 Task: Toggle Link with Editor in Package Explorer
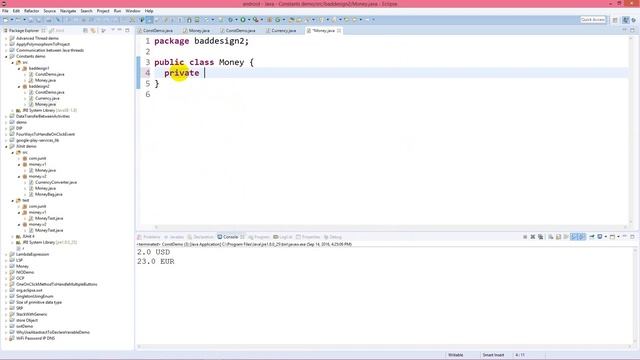(93, 31)
